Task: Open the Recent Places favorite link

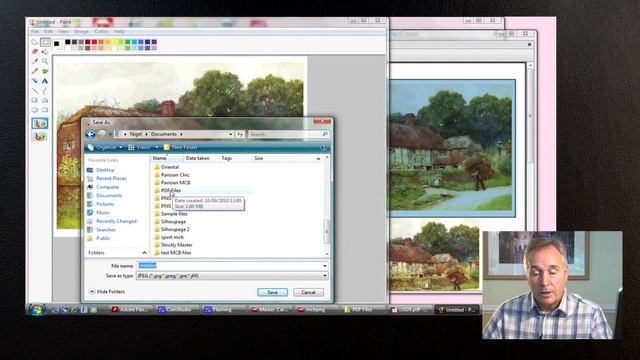Action: tap(111, 178)
